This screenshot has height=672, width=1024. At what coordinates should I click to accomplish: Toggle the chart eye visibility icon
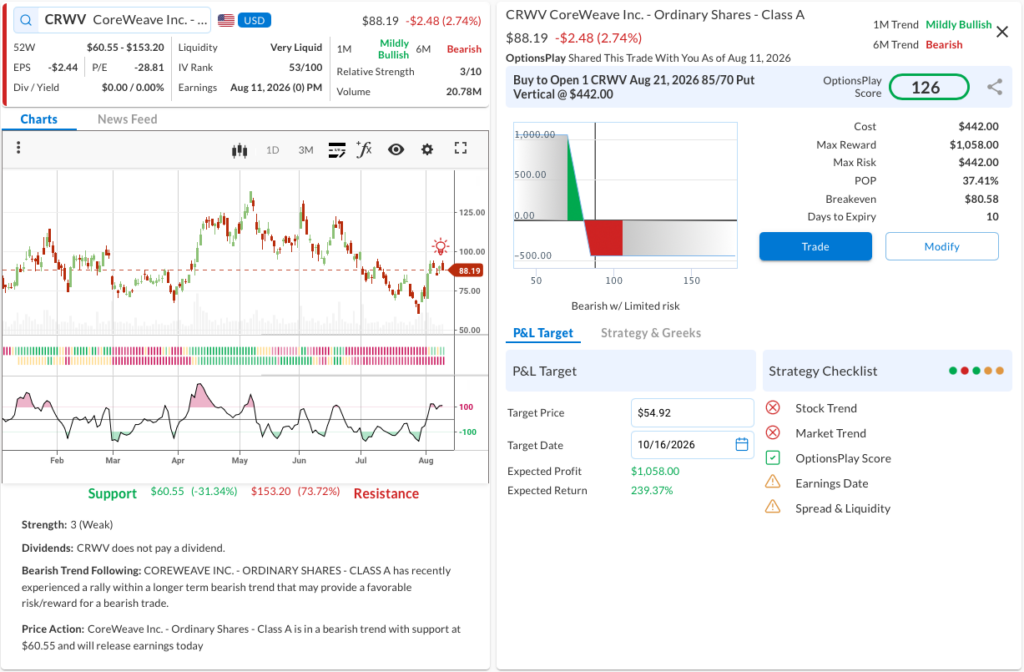click(x=396, y=150)
